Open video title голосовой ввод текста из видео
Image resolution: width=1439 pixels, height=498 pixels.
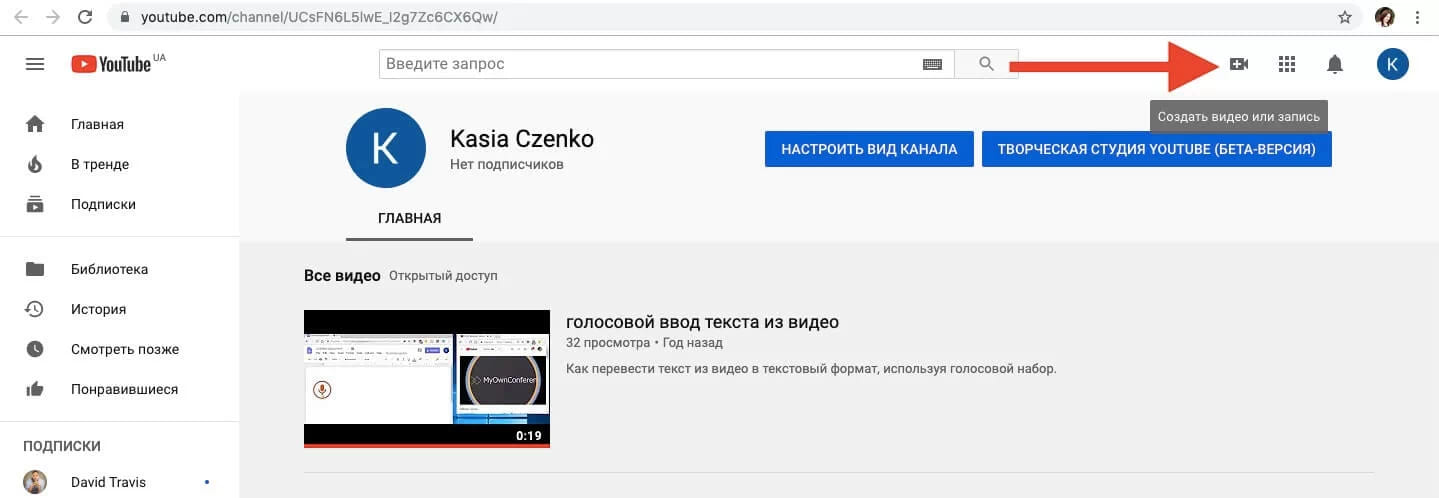[x=702, y=322]
